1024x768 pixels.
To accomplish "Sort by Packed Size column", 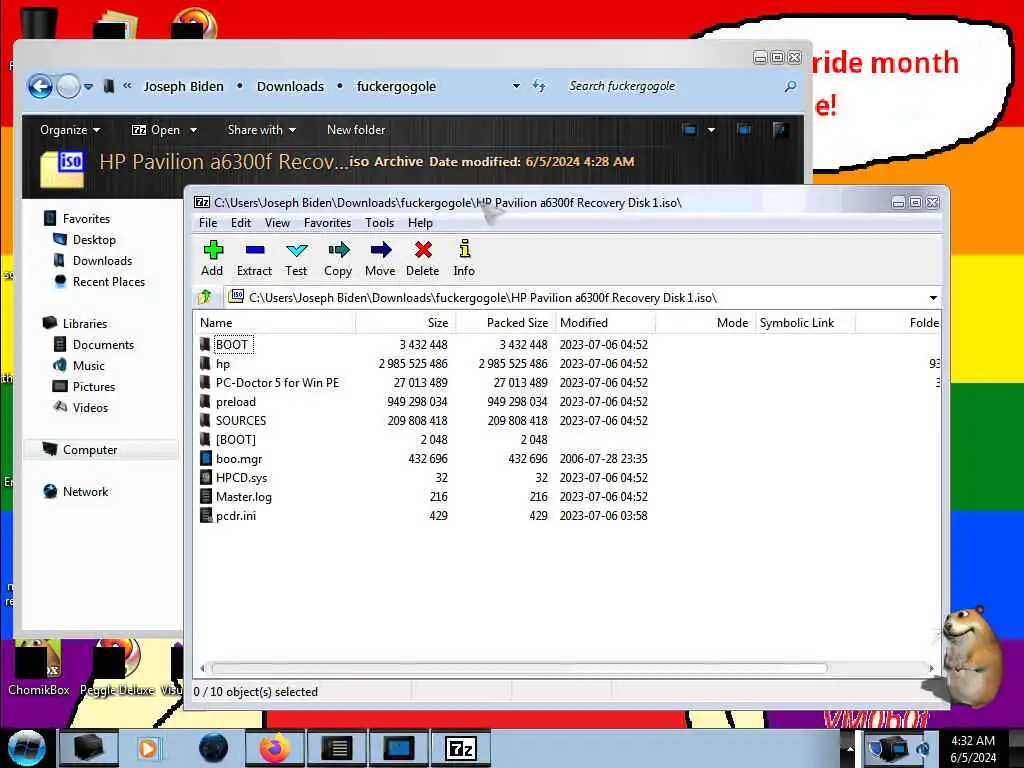I will (x=505, y=323).
